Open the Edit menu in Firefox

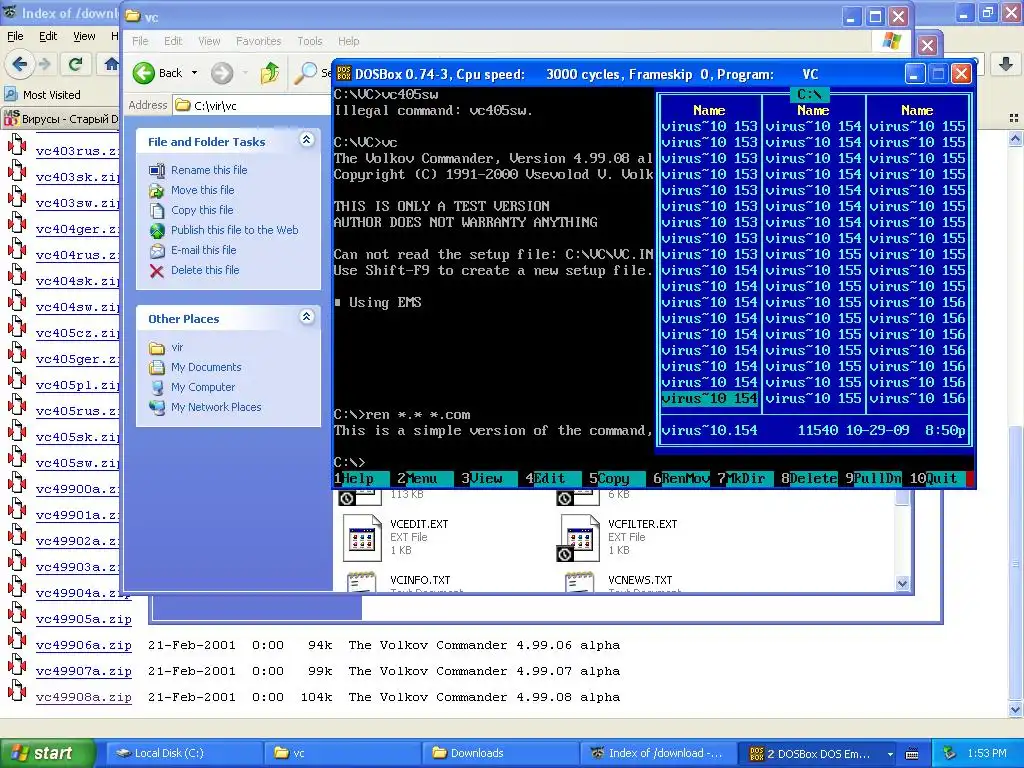(48, 37)
